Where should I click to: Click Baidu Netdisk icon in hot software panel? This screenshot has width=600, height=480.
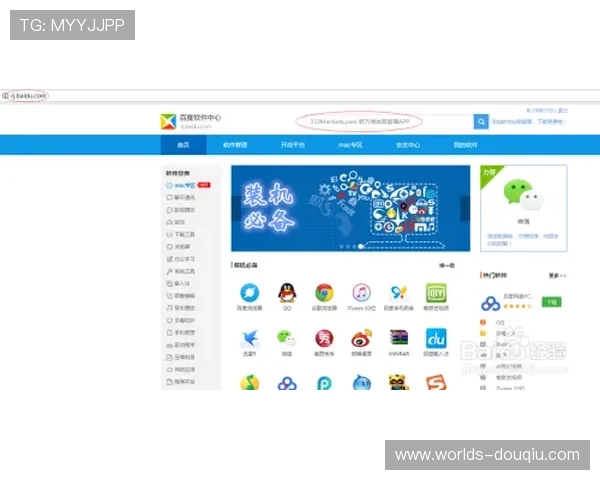(x=491, y=303)
